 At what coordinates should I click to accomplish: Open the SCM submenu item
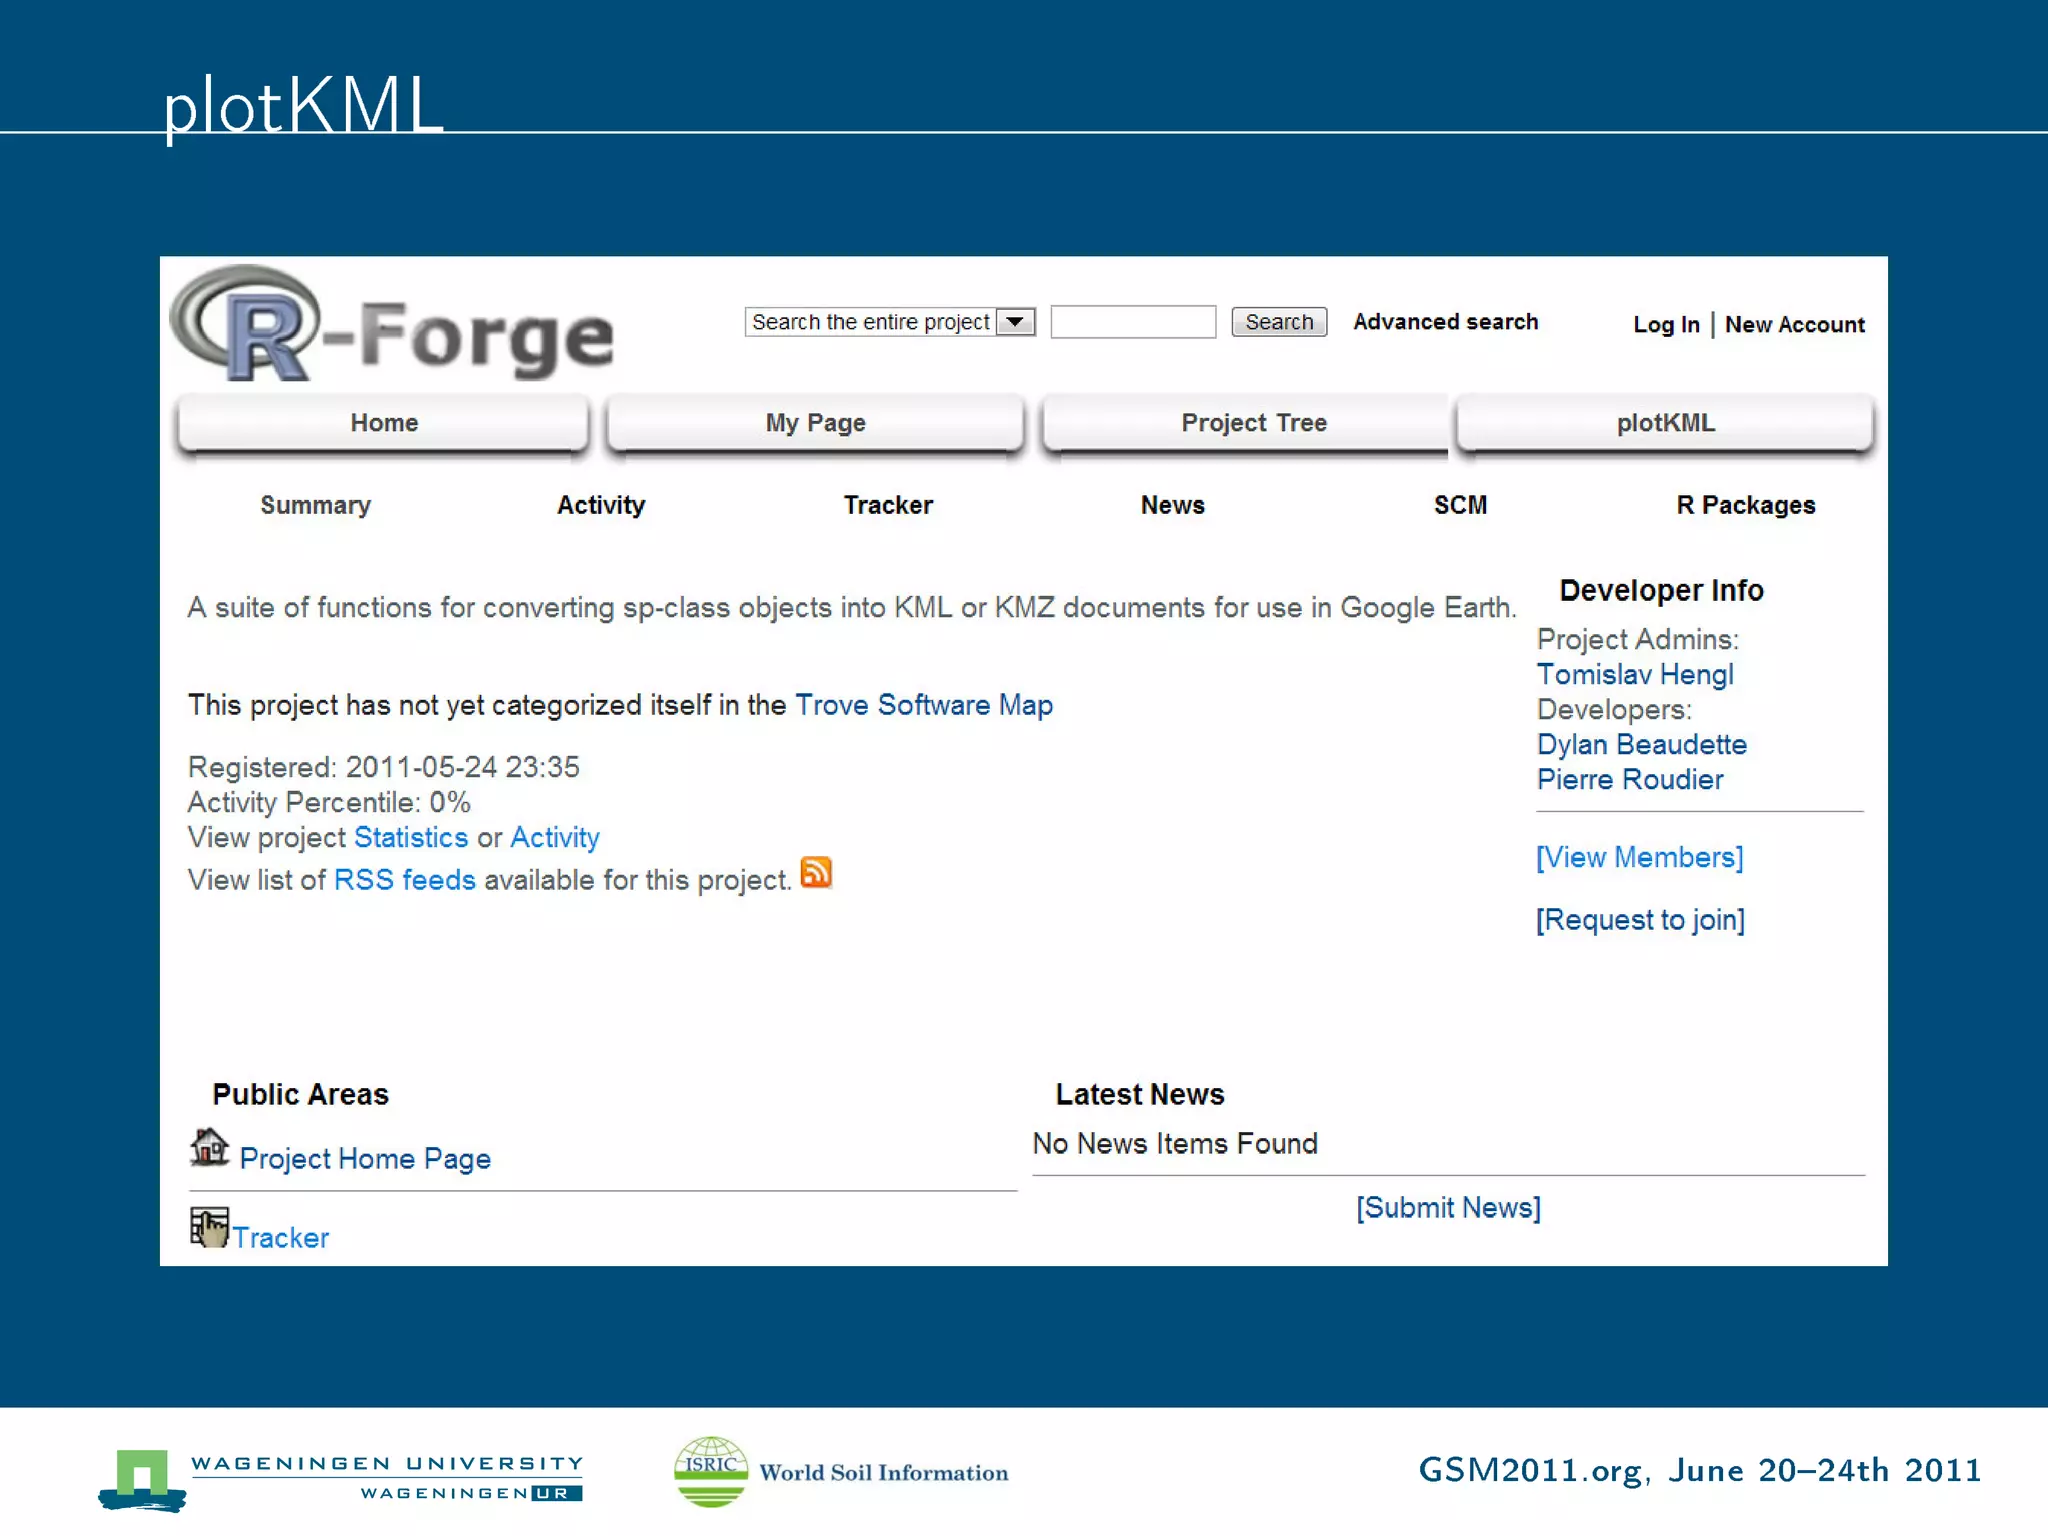1460,505
